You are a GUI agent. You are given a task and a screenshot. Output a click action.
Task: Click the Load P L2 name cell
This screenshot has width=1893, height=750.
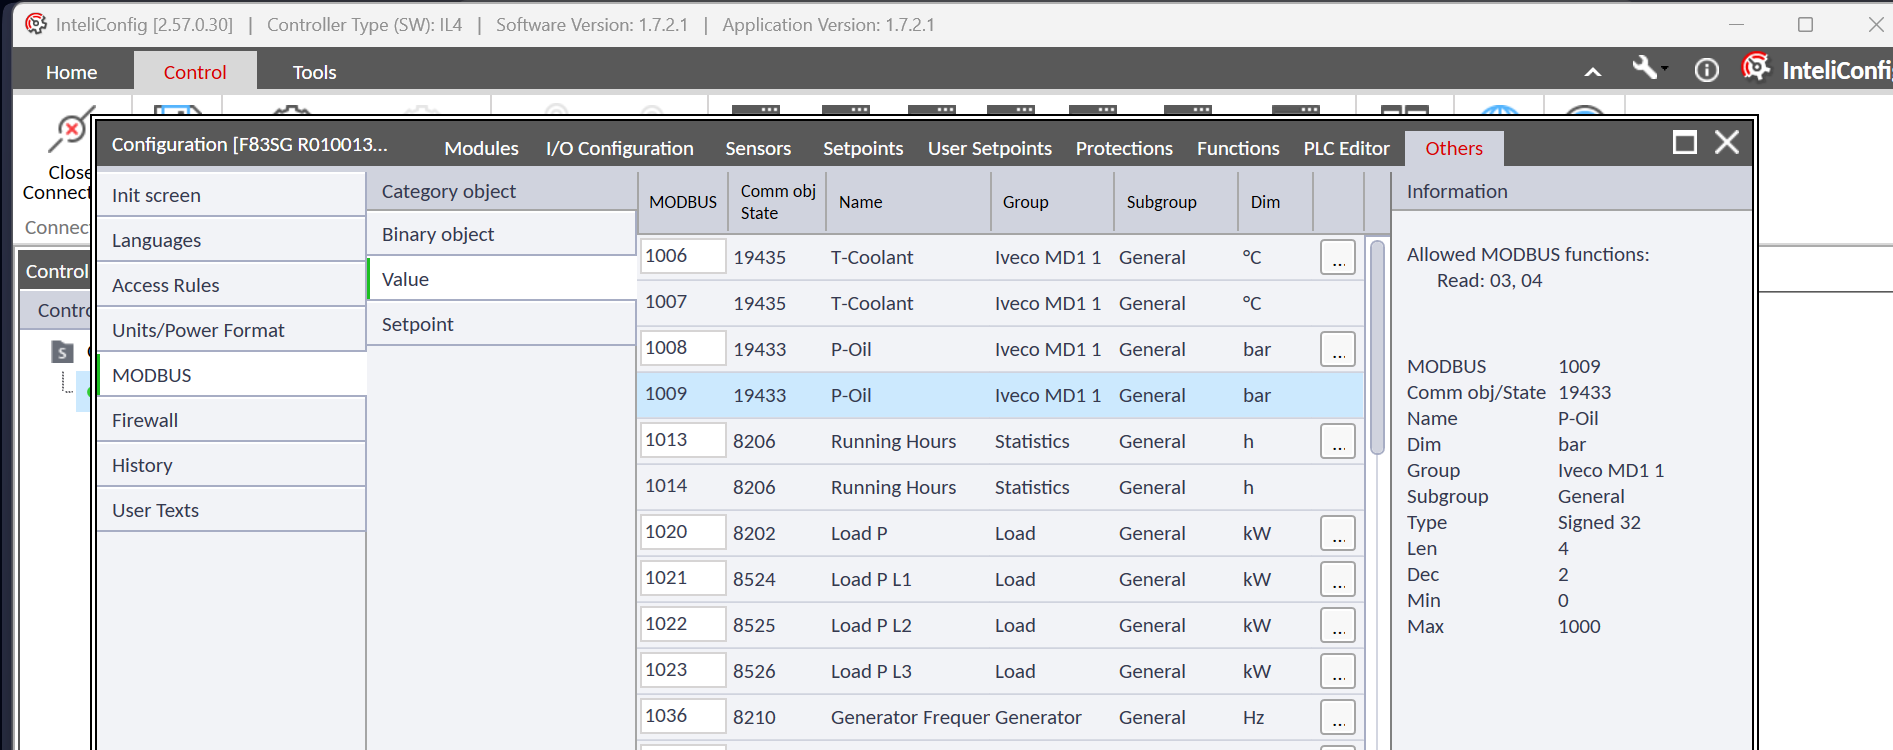pyautogui.click(x=871, y=625)
